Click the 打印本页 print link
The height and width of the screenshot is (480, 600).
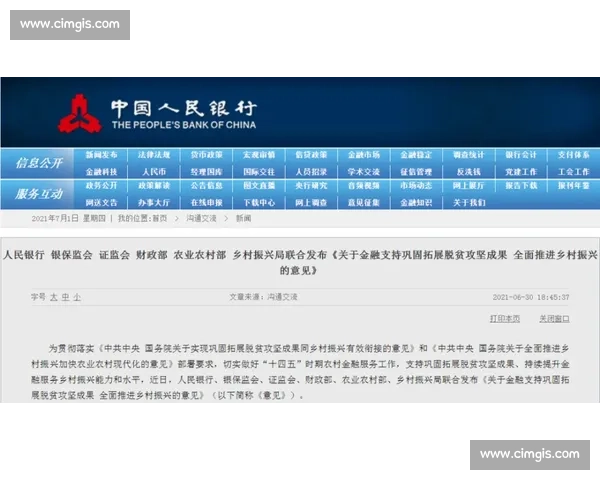point(504,318)
